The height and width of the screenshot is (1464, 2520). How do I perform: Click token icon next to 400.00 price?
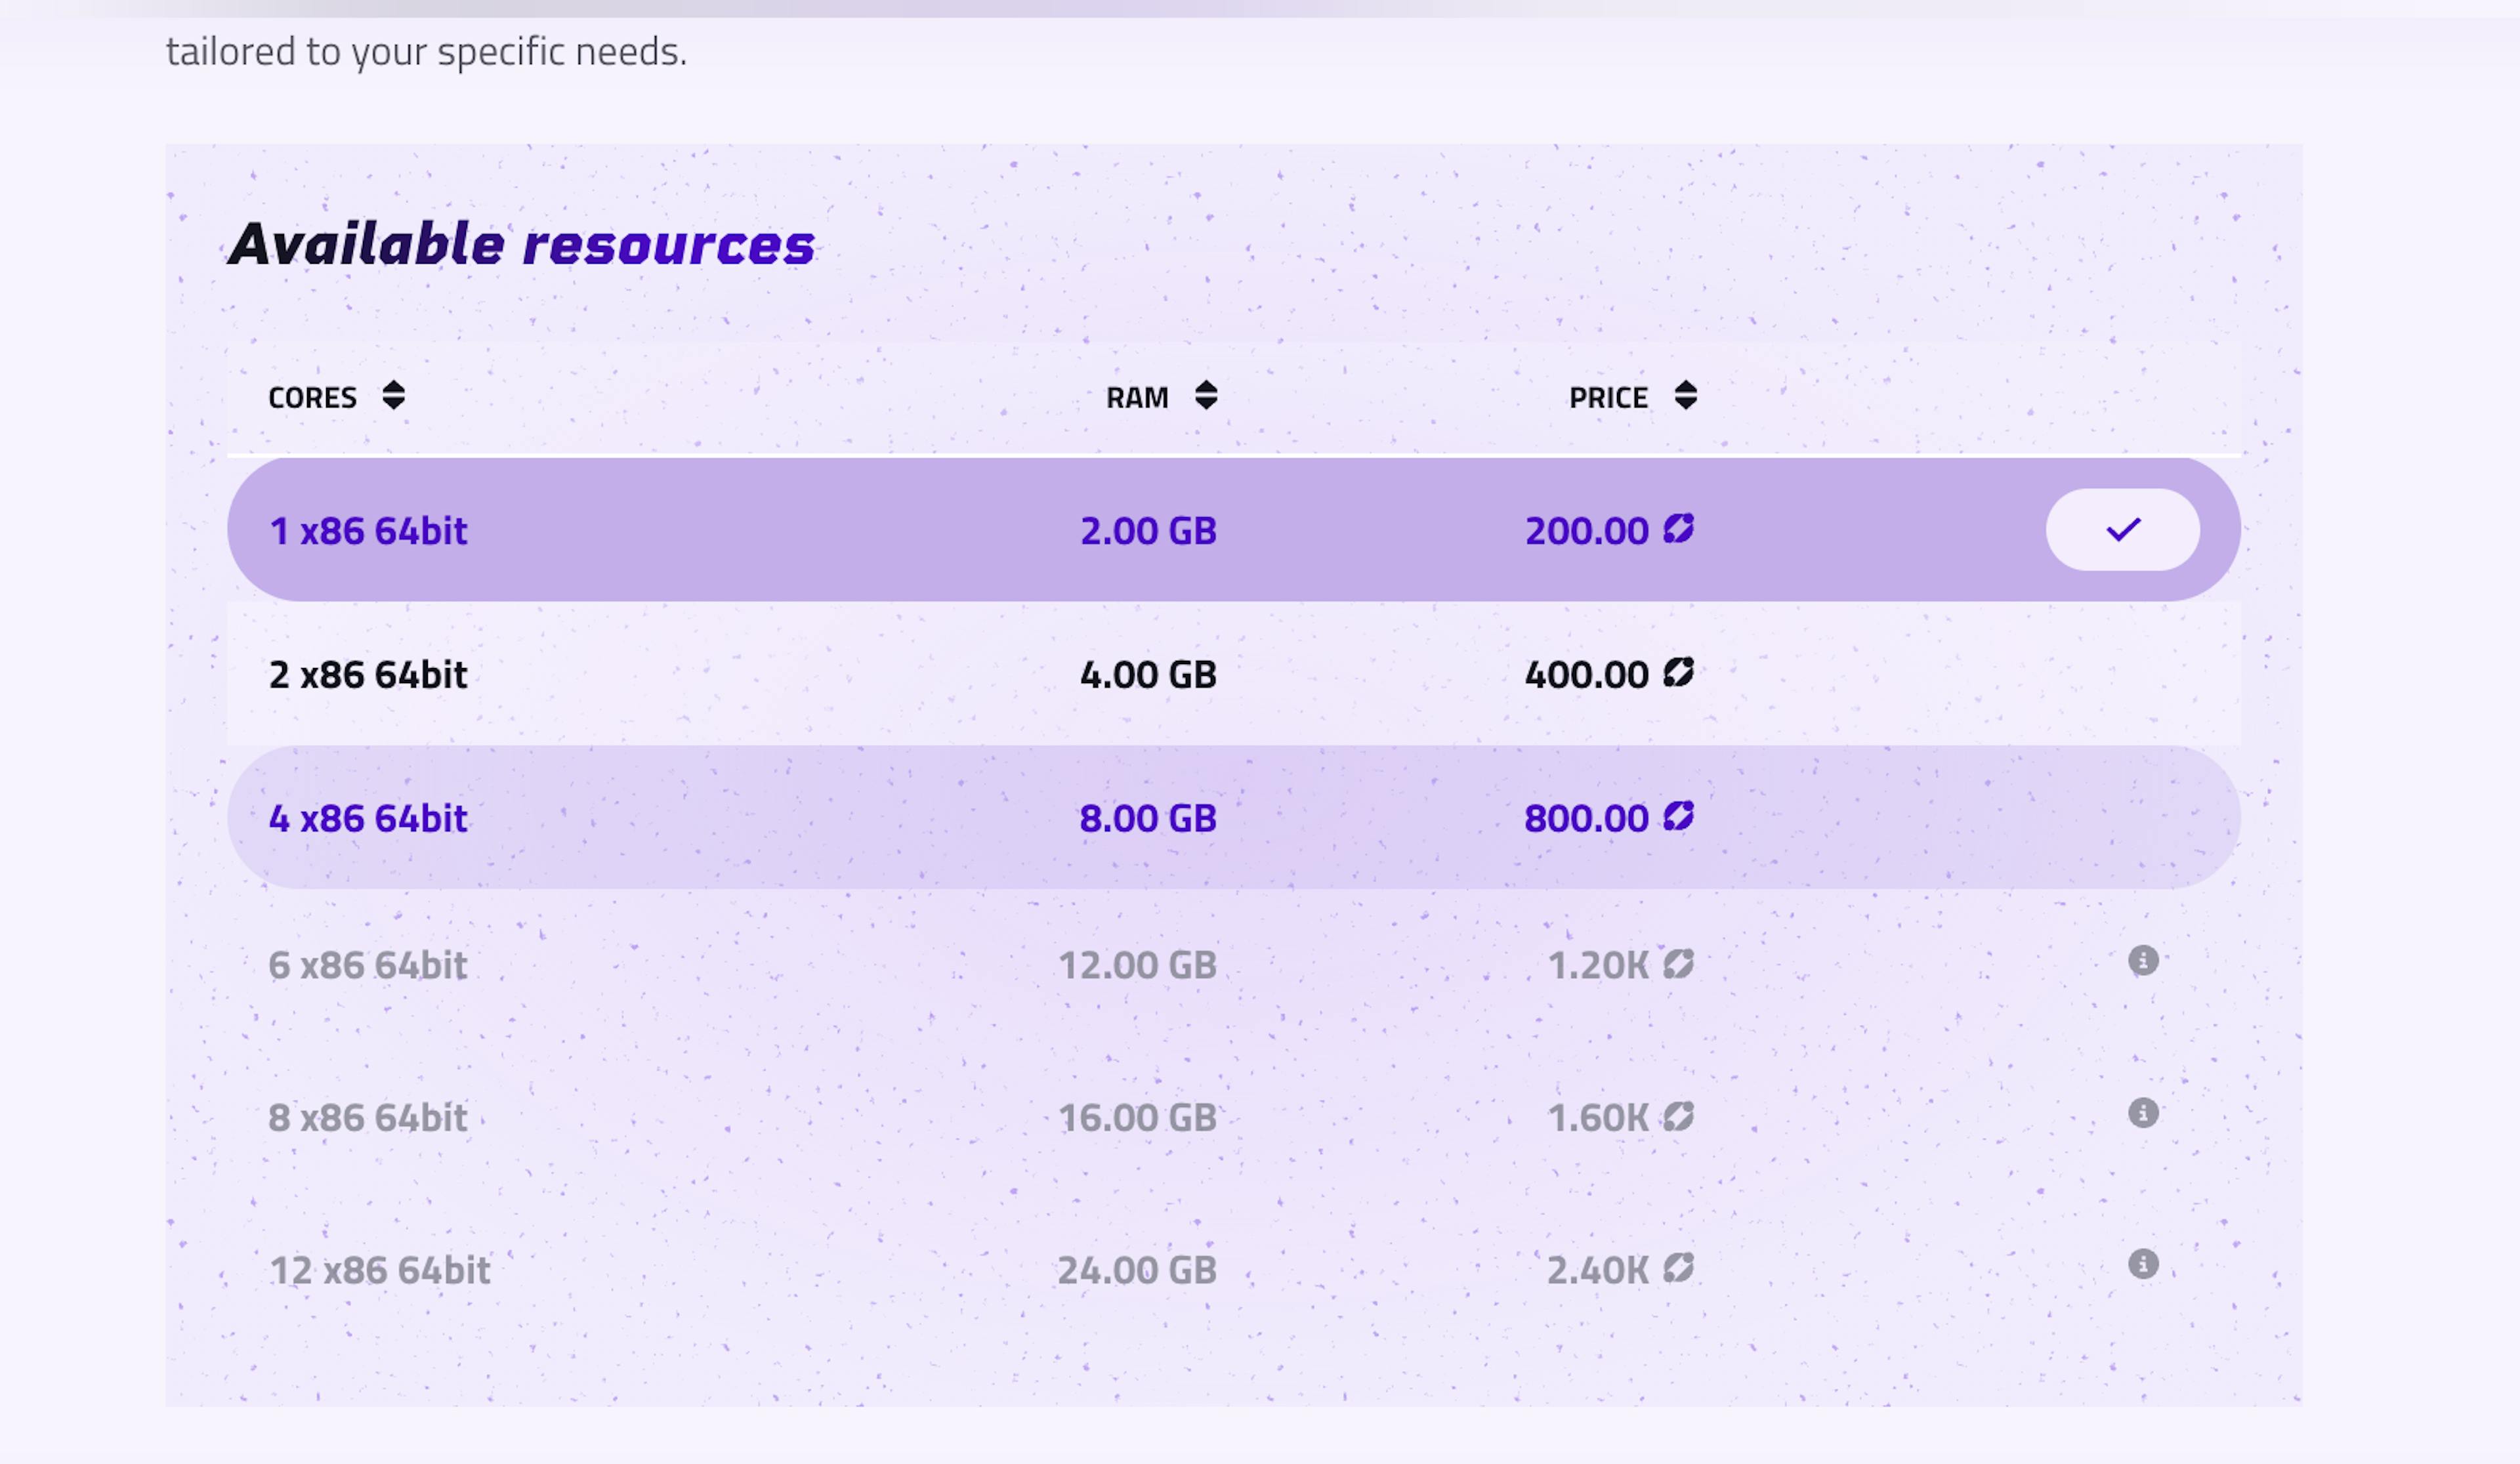pyautogui.click(x=1678, y=673)
